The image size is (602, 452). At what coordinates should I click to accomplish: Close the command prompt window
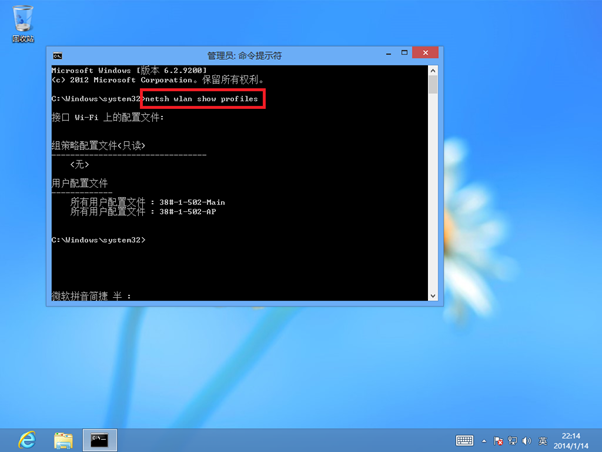pos(425,53)
